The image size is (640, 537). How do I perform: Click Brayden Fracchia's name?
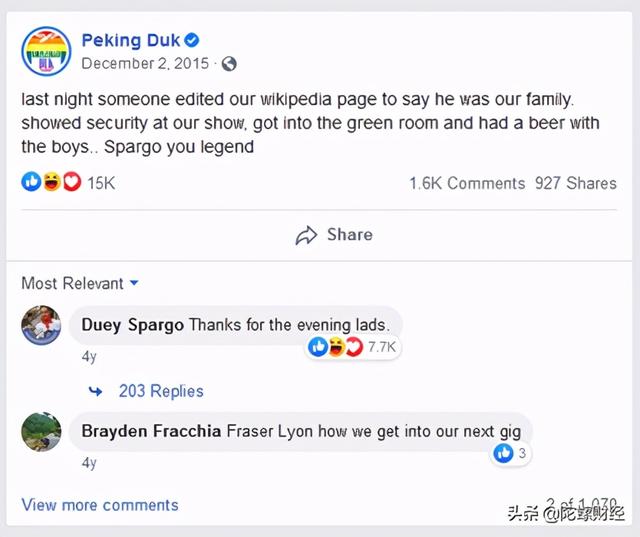tap(151, 432)
